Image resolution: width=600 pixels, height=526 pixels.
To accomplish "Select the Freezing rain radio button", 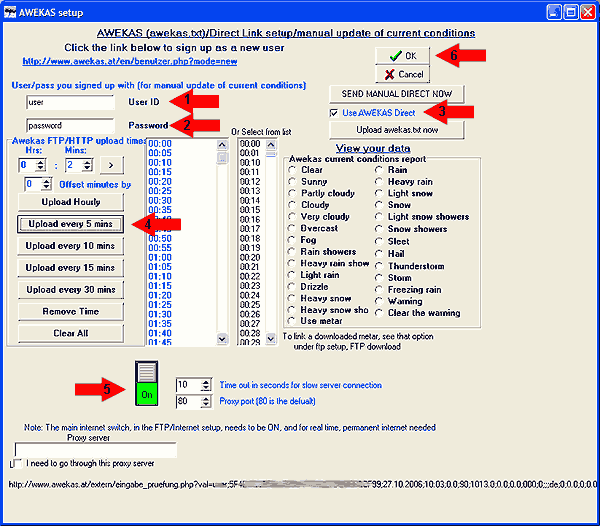I will click(x=379, y=290).
